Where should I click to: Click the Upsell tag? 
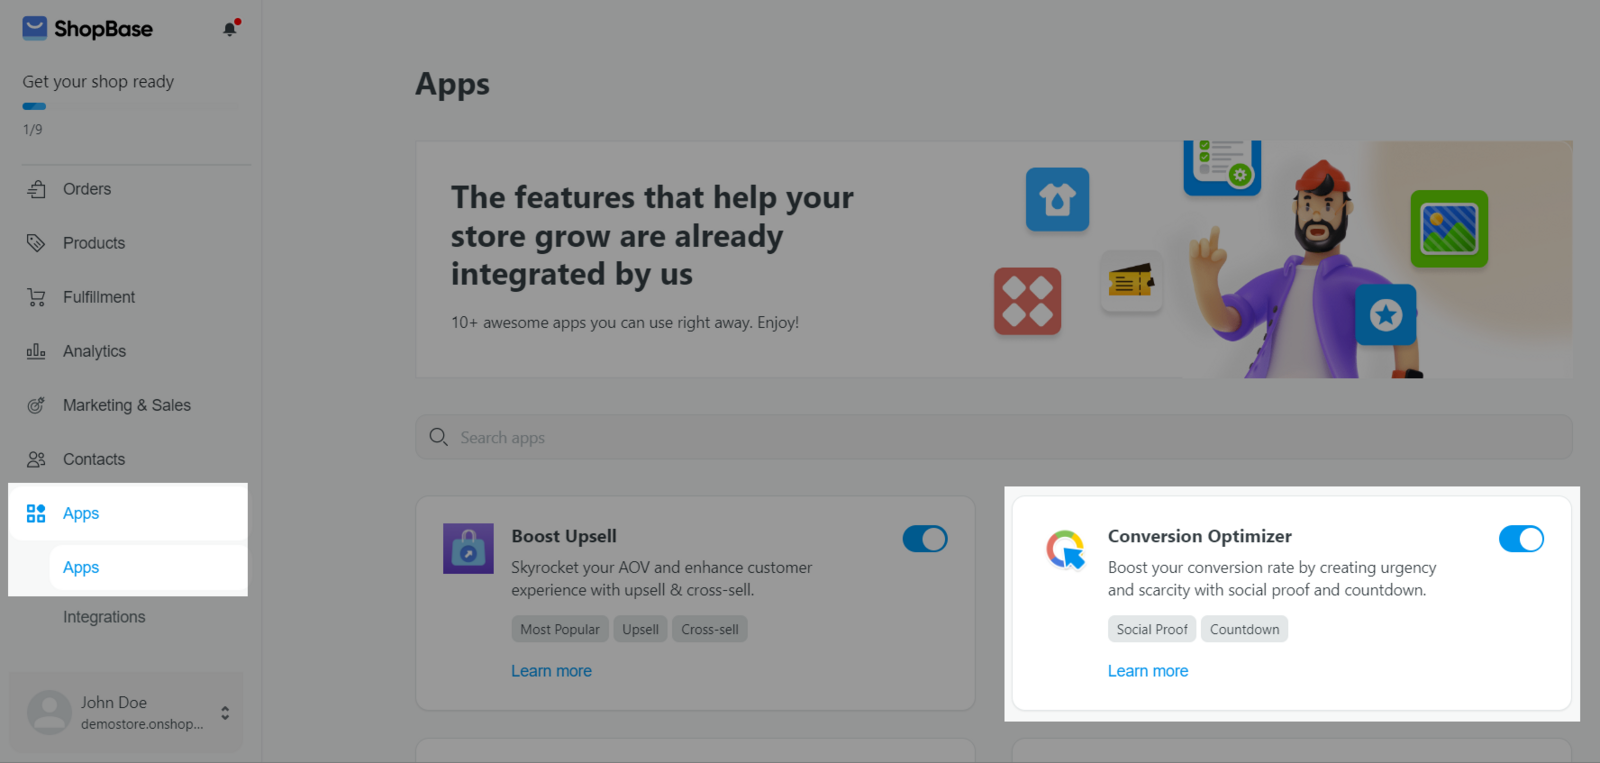(640, 629)
